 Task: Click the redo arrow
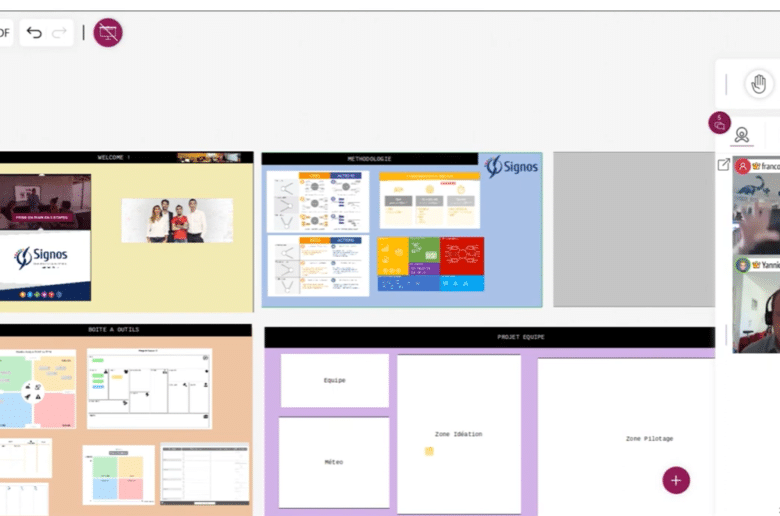(59, 33)
